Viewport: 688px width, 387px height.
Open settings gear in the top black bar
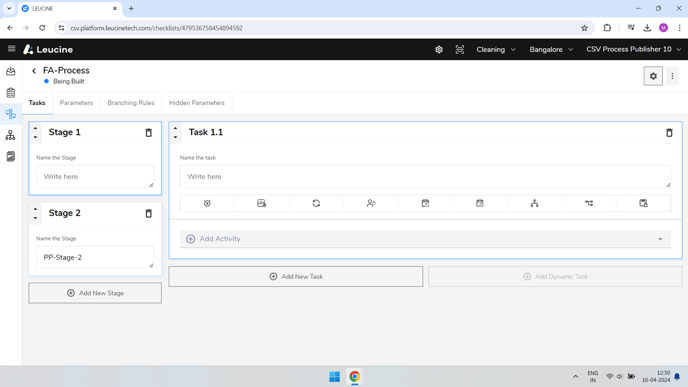[439, 50]
